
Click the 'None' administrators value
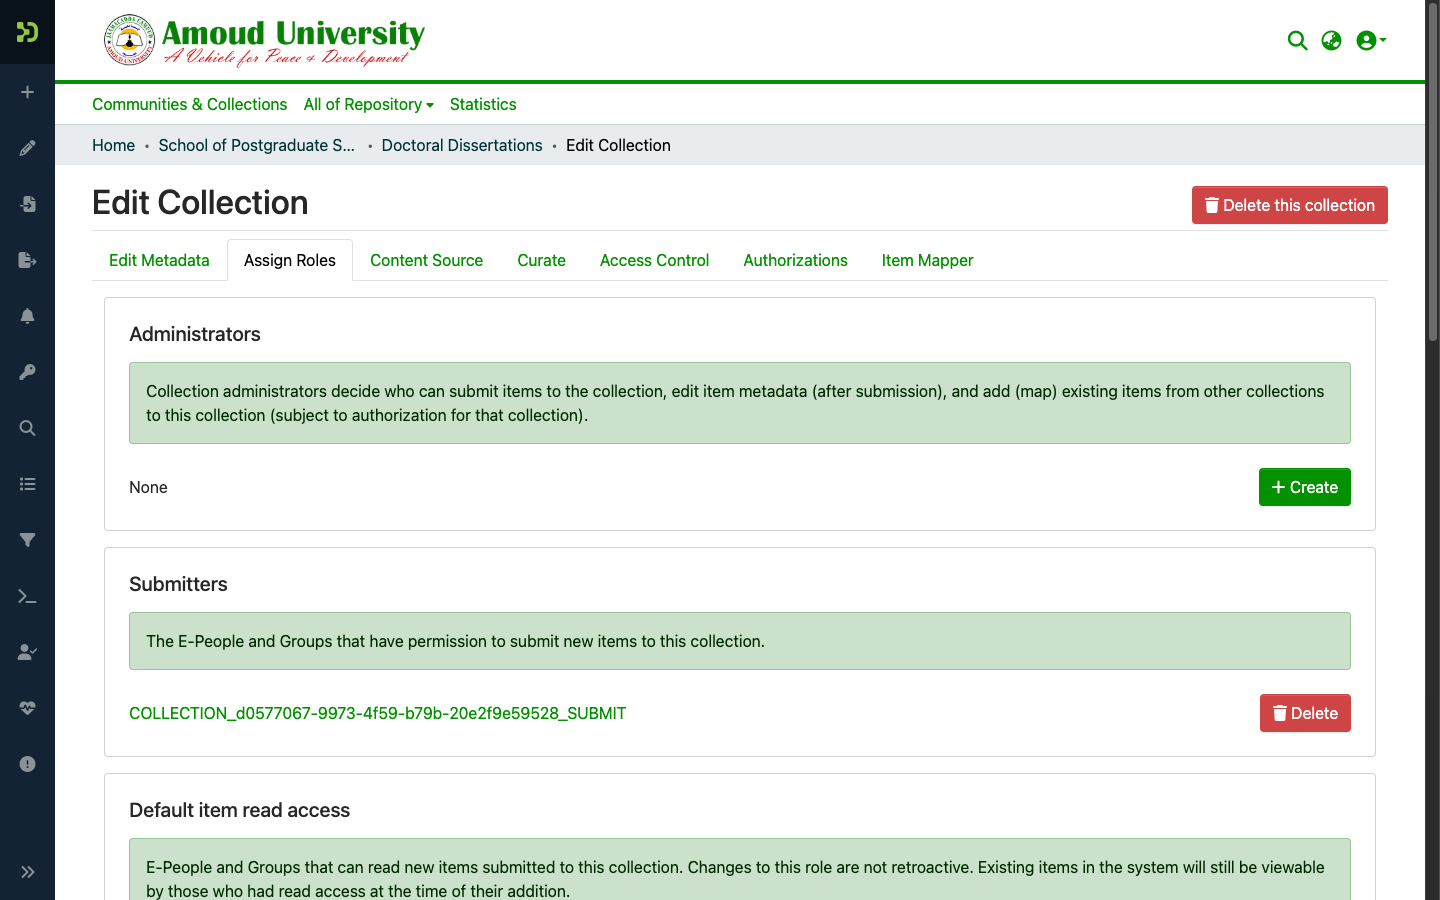coord(148,487)
